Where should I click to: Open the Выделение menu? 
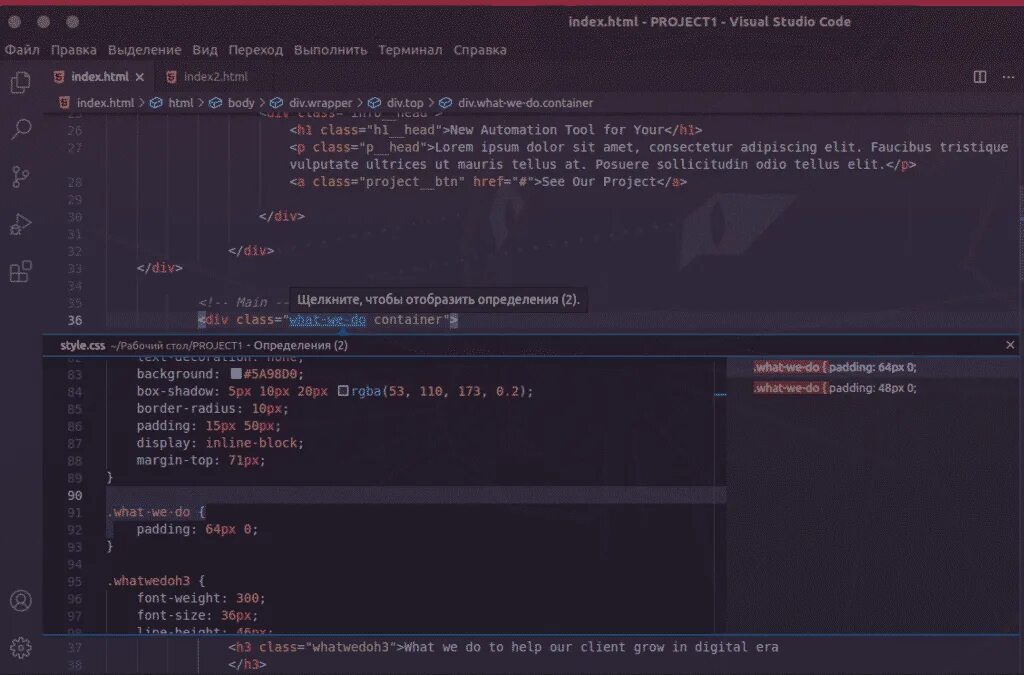coord(144,50)
